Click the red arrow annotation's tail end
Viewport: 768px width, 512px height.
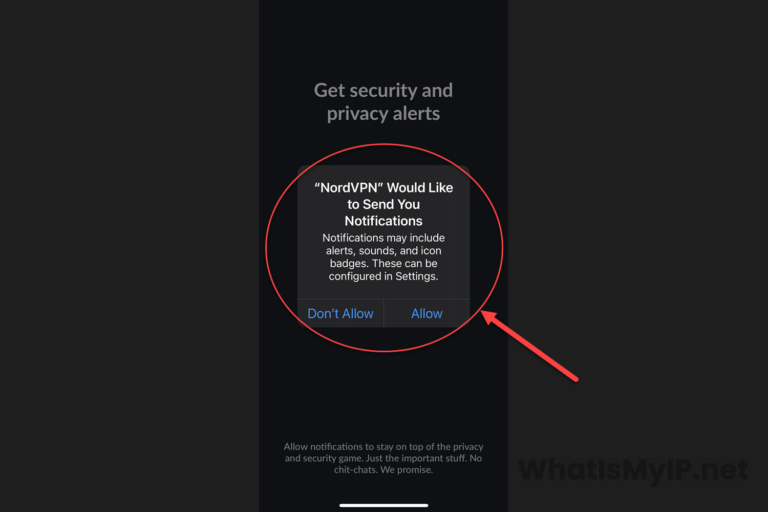point(574,378)
